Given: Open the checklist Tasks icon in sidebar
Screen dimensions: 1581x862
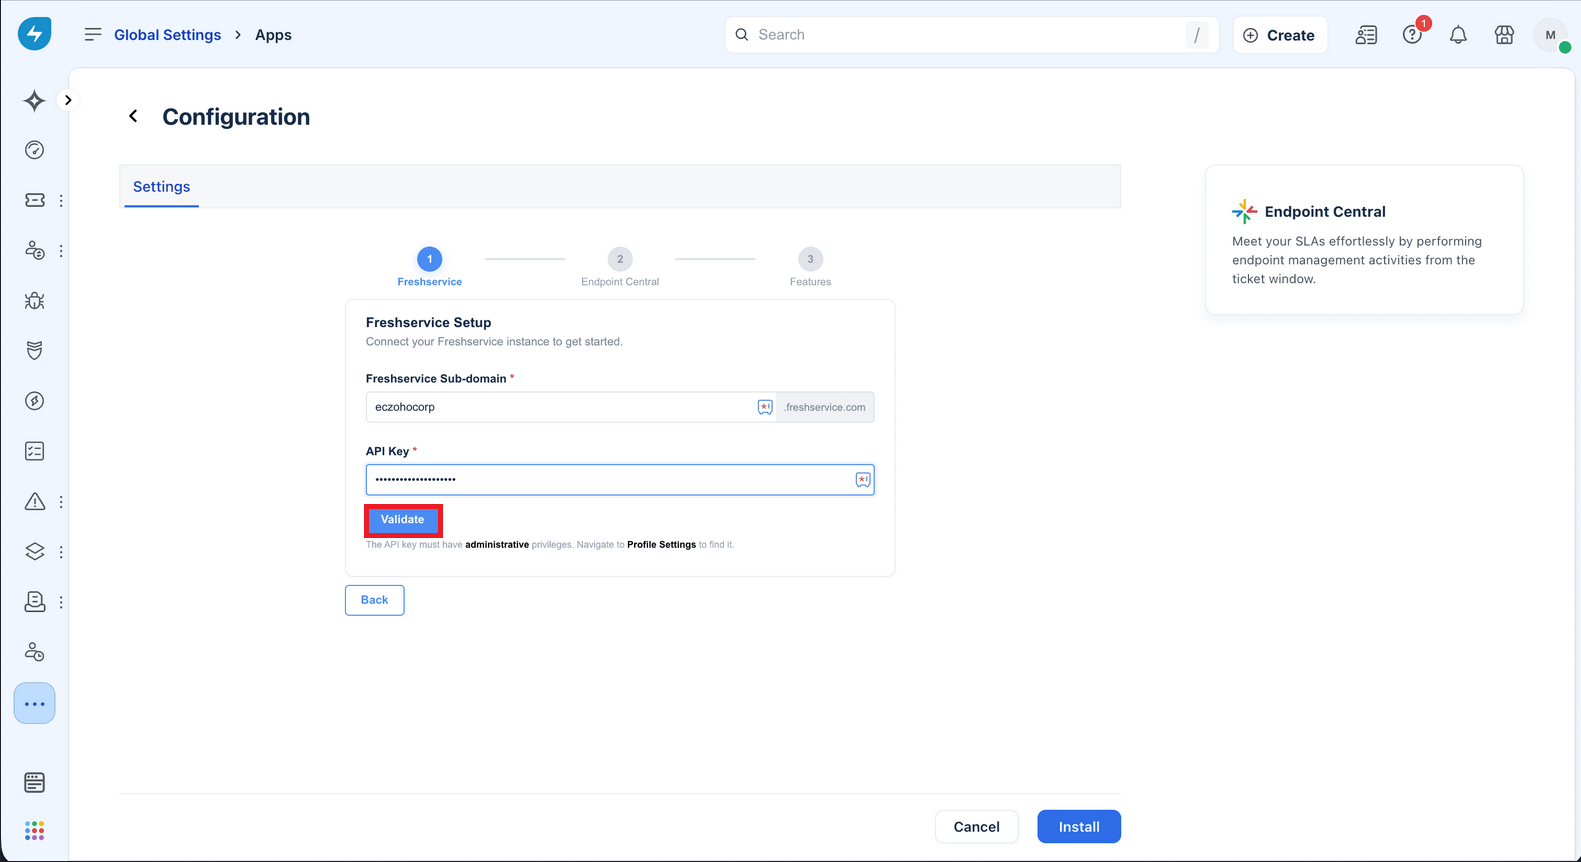Looking at the screenshot, I should coord(34,451).
